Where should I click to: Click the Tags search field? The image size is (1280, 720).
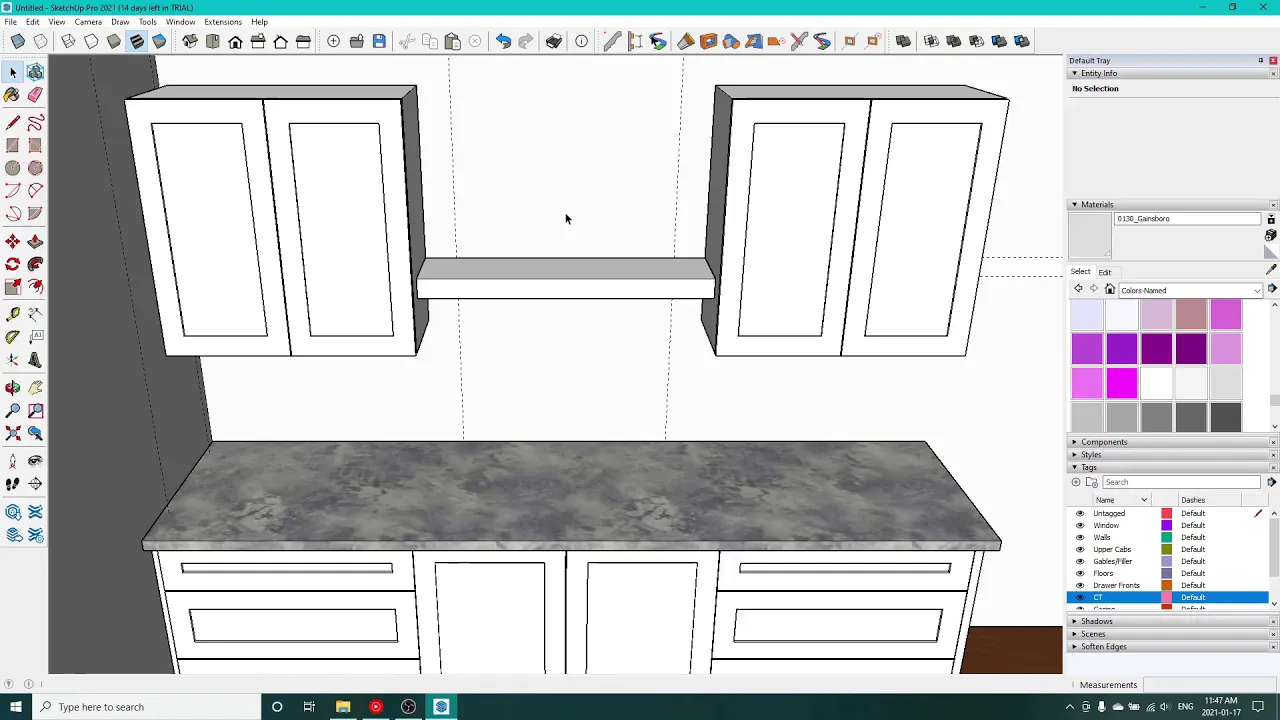1182,482
